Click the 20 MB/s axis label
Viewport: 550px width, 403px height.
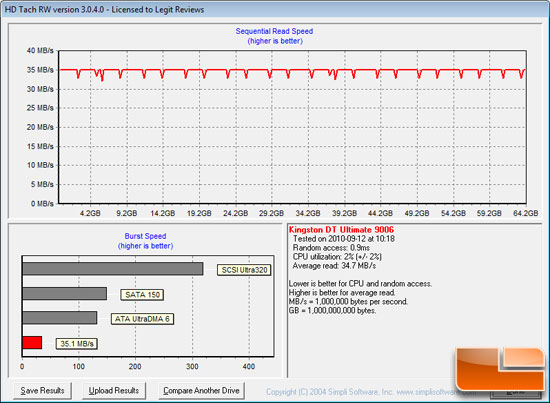coord(40,127)
